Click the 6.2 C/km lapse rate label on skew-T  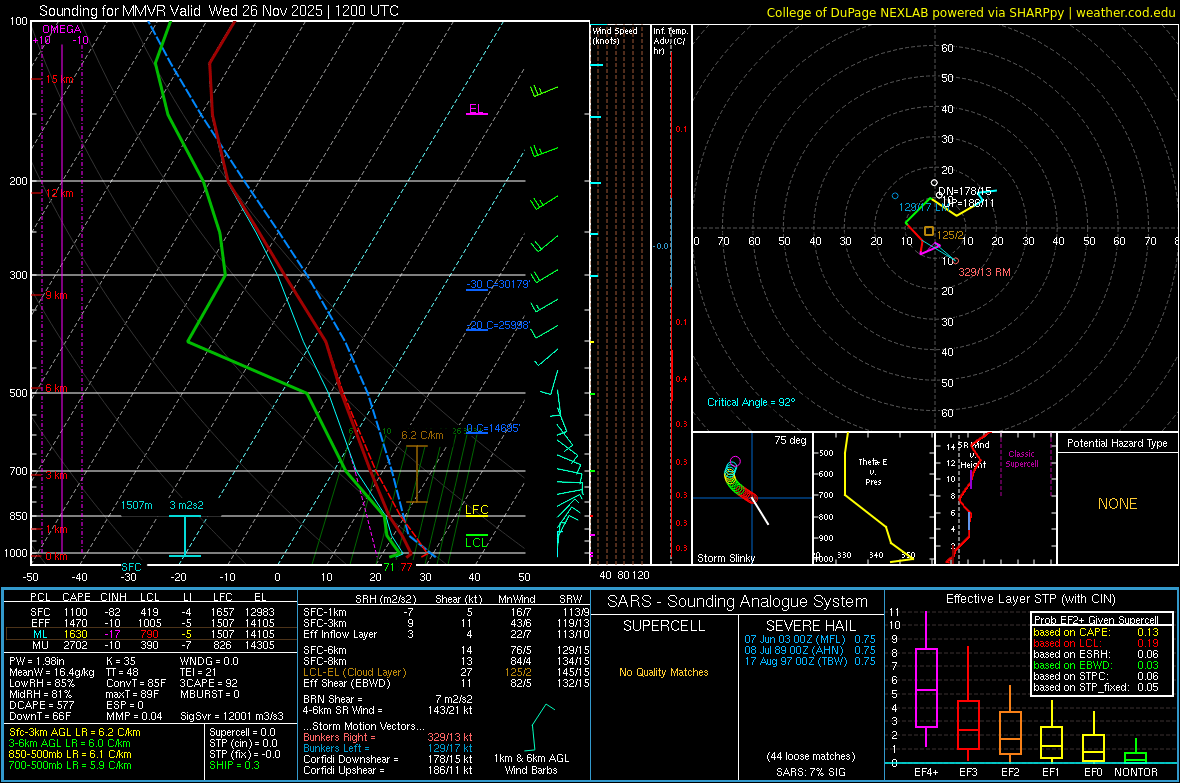pos(422,435)
